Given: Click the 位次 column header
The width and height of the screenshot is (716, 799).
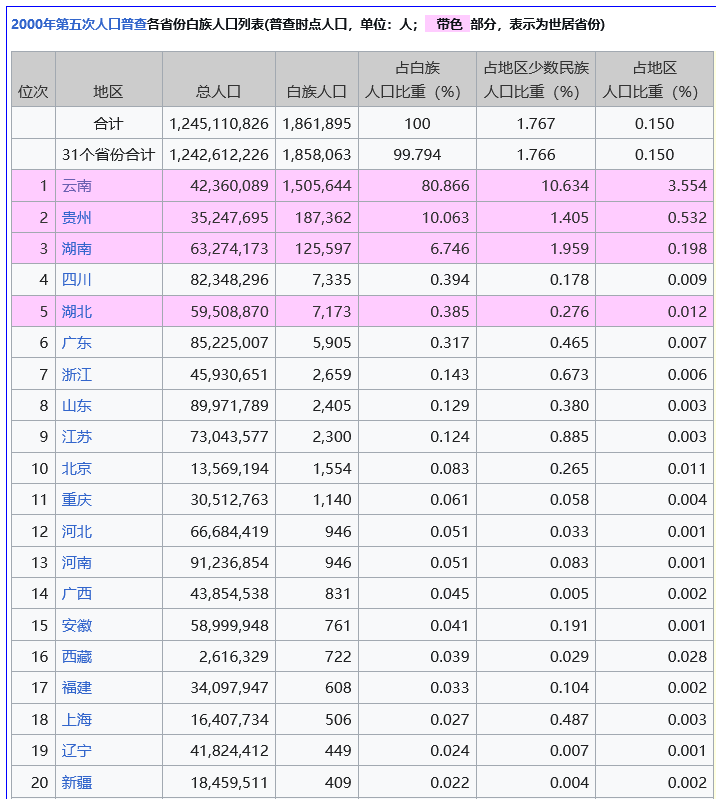Looking at the screenshot, I should [x=33, y=79].
